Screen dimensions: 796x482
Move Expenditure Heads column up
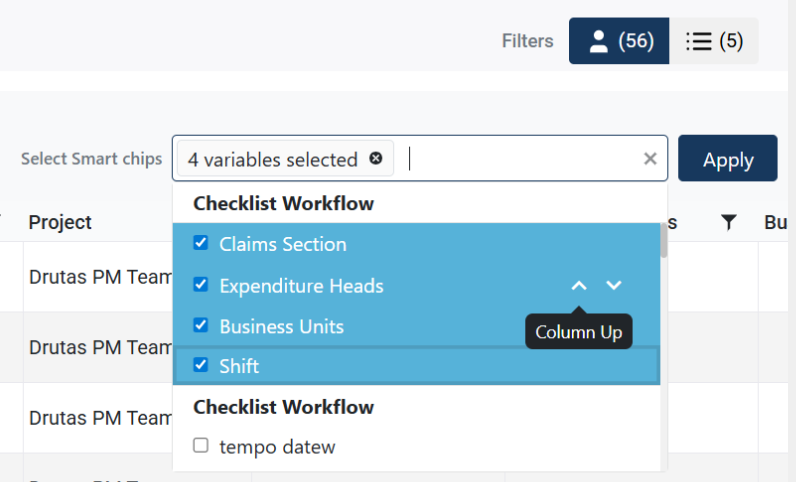[x=579, y=286]
